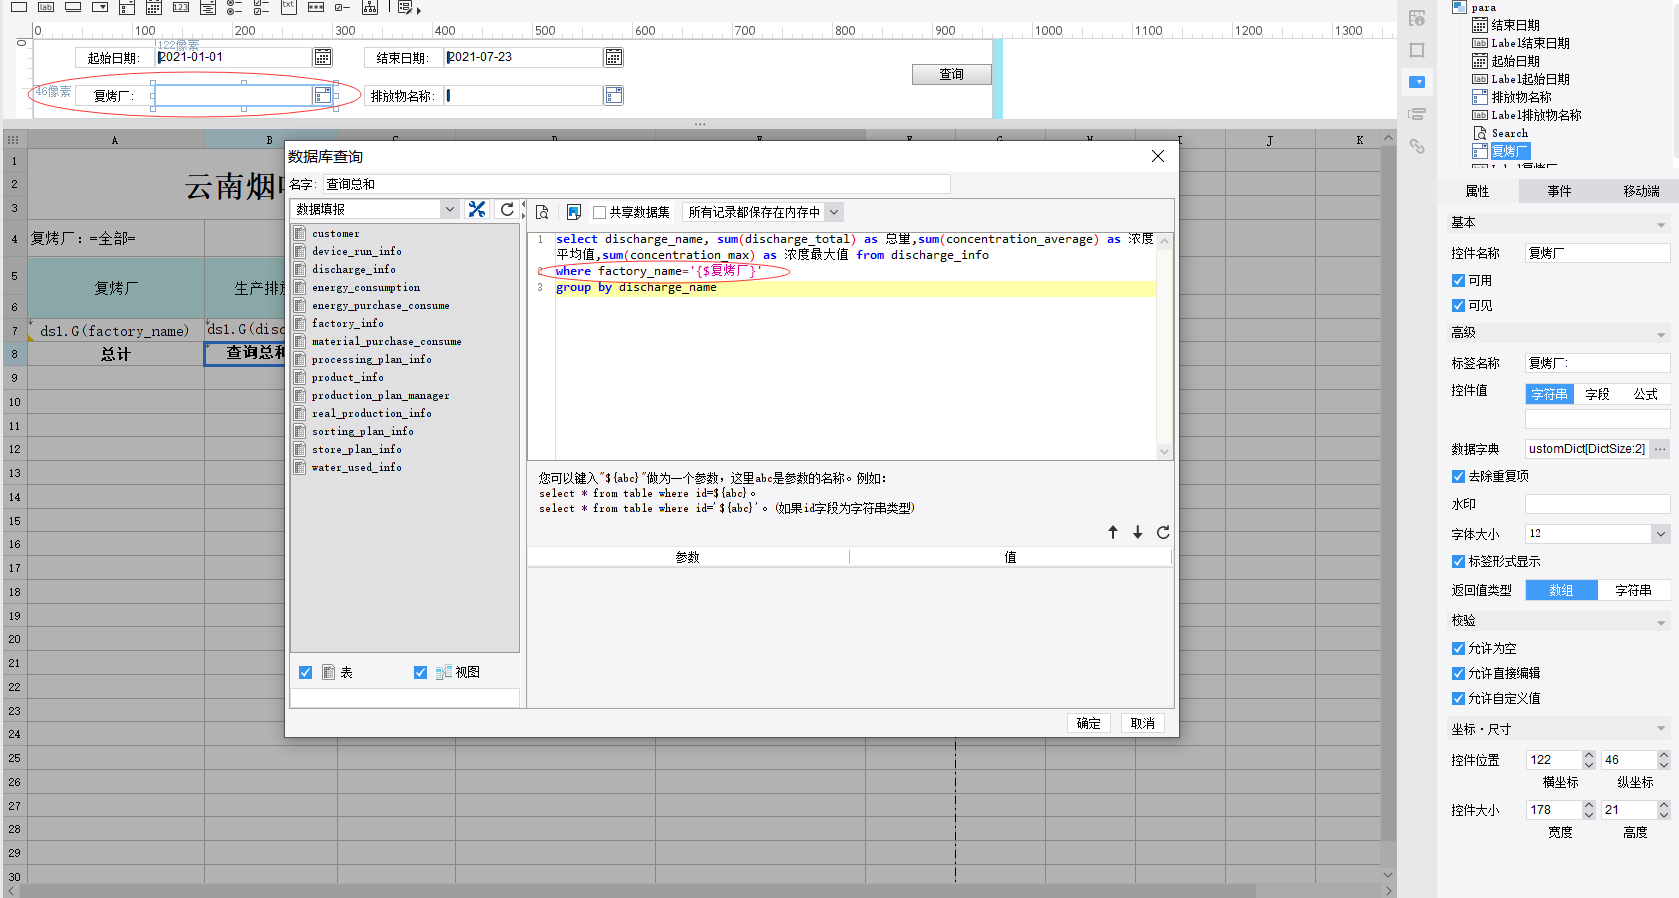Select the checkbox group widget tool

(x=261, y=7)
